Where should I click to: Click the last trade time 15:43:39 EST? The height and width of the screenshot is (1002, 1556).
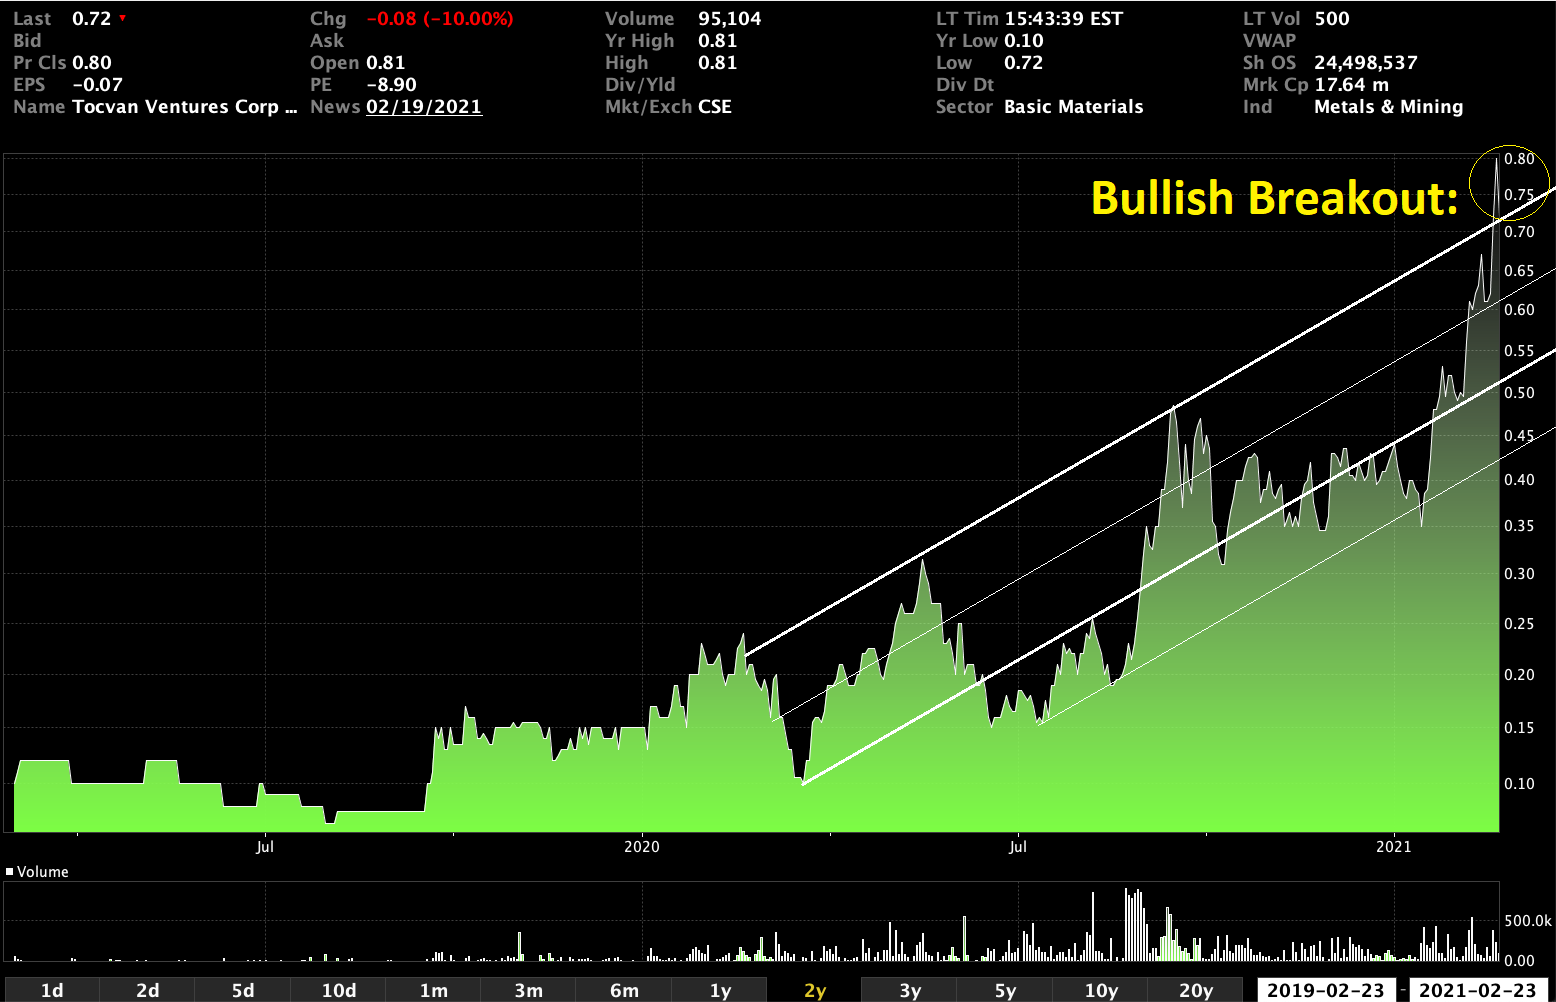click(x=1063, y=19)
